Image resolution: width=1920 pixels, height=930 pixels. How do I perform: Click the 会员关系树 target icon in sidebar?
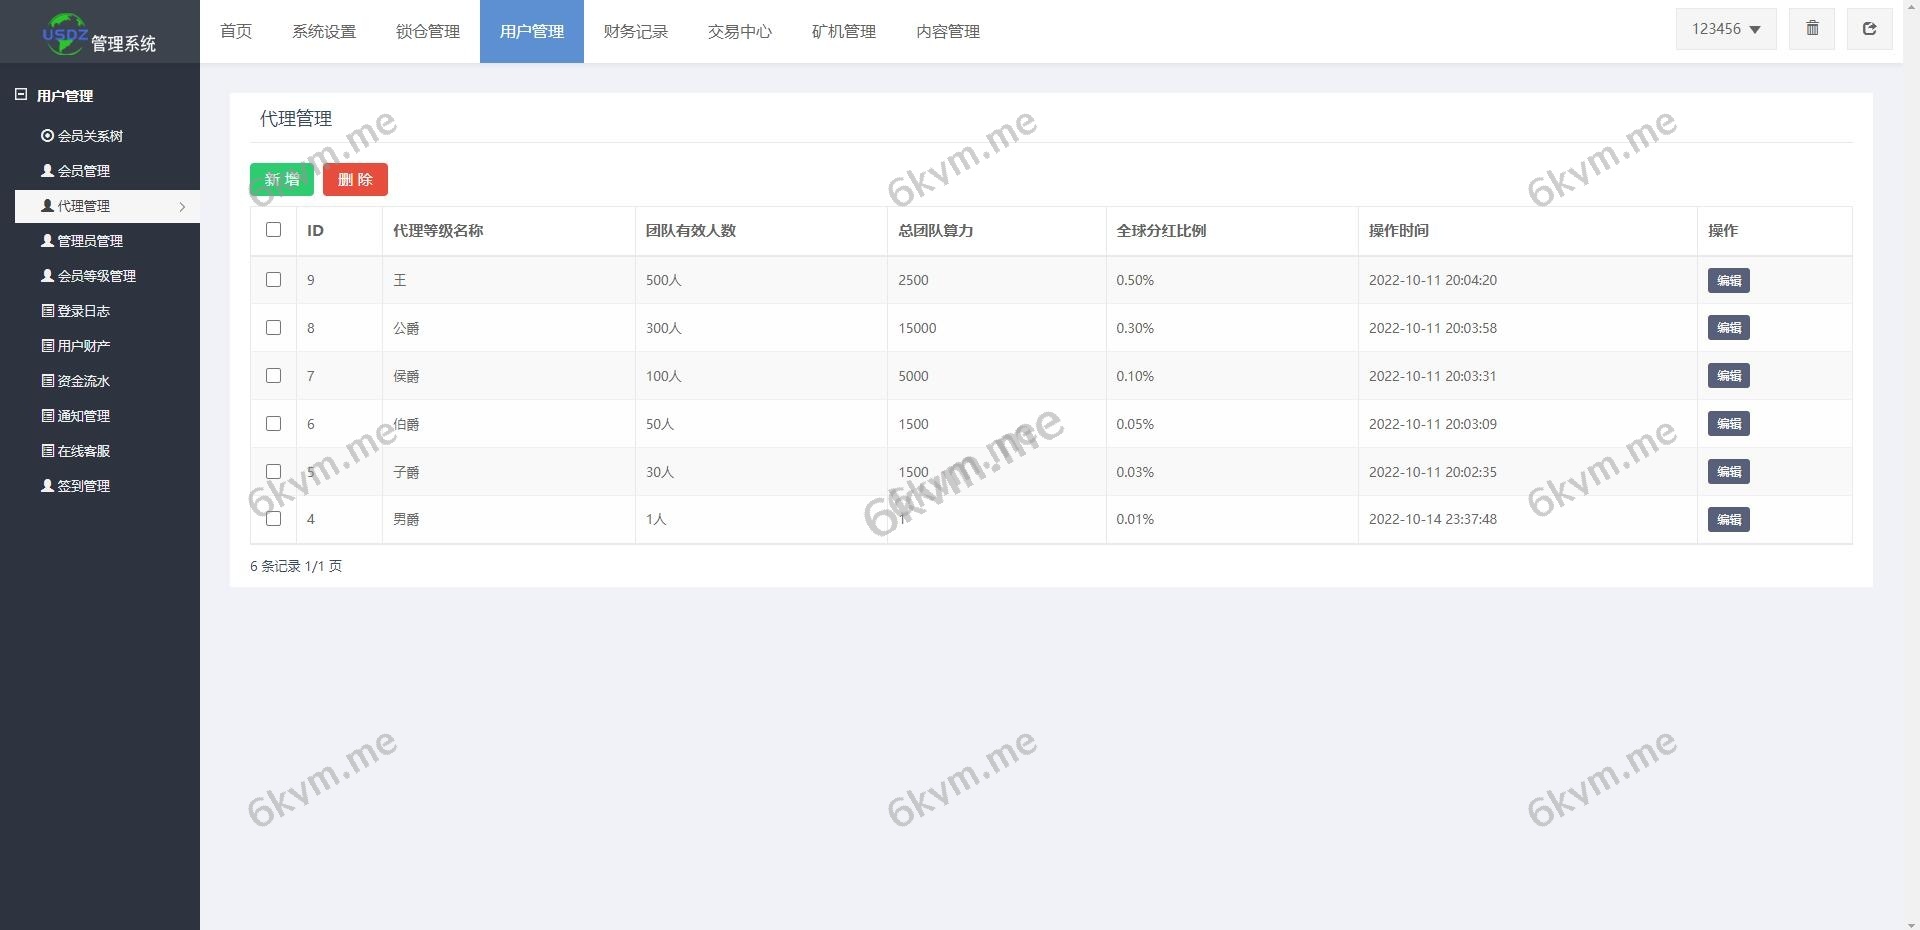tap(45, 135)
